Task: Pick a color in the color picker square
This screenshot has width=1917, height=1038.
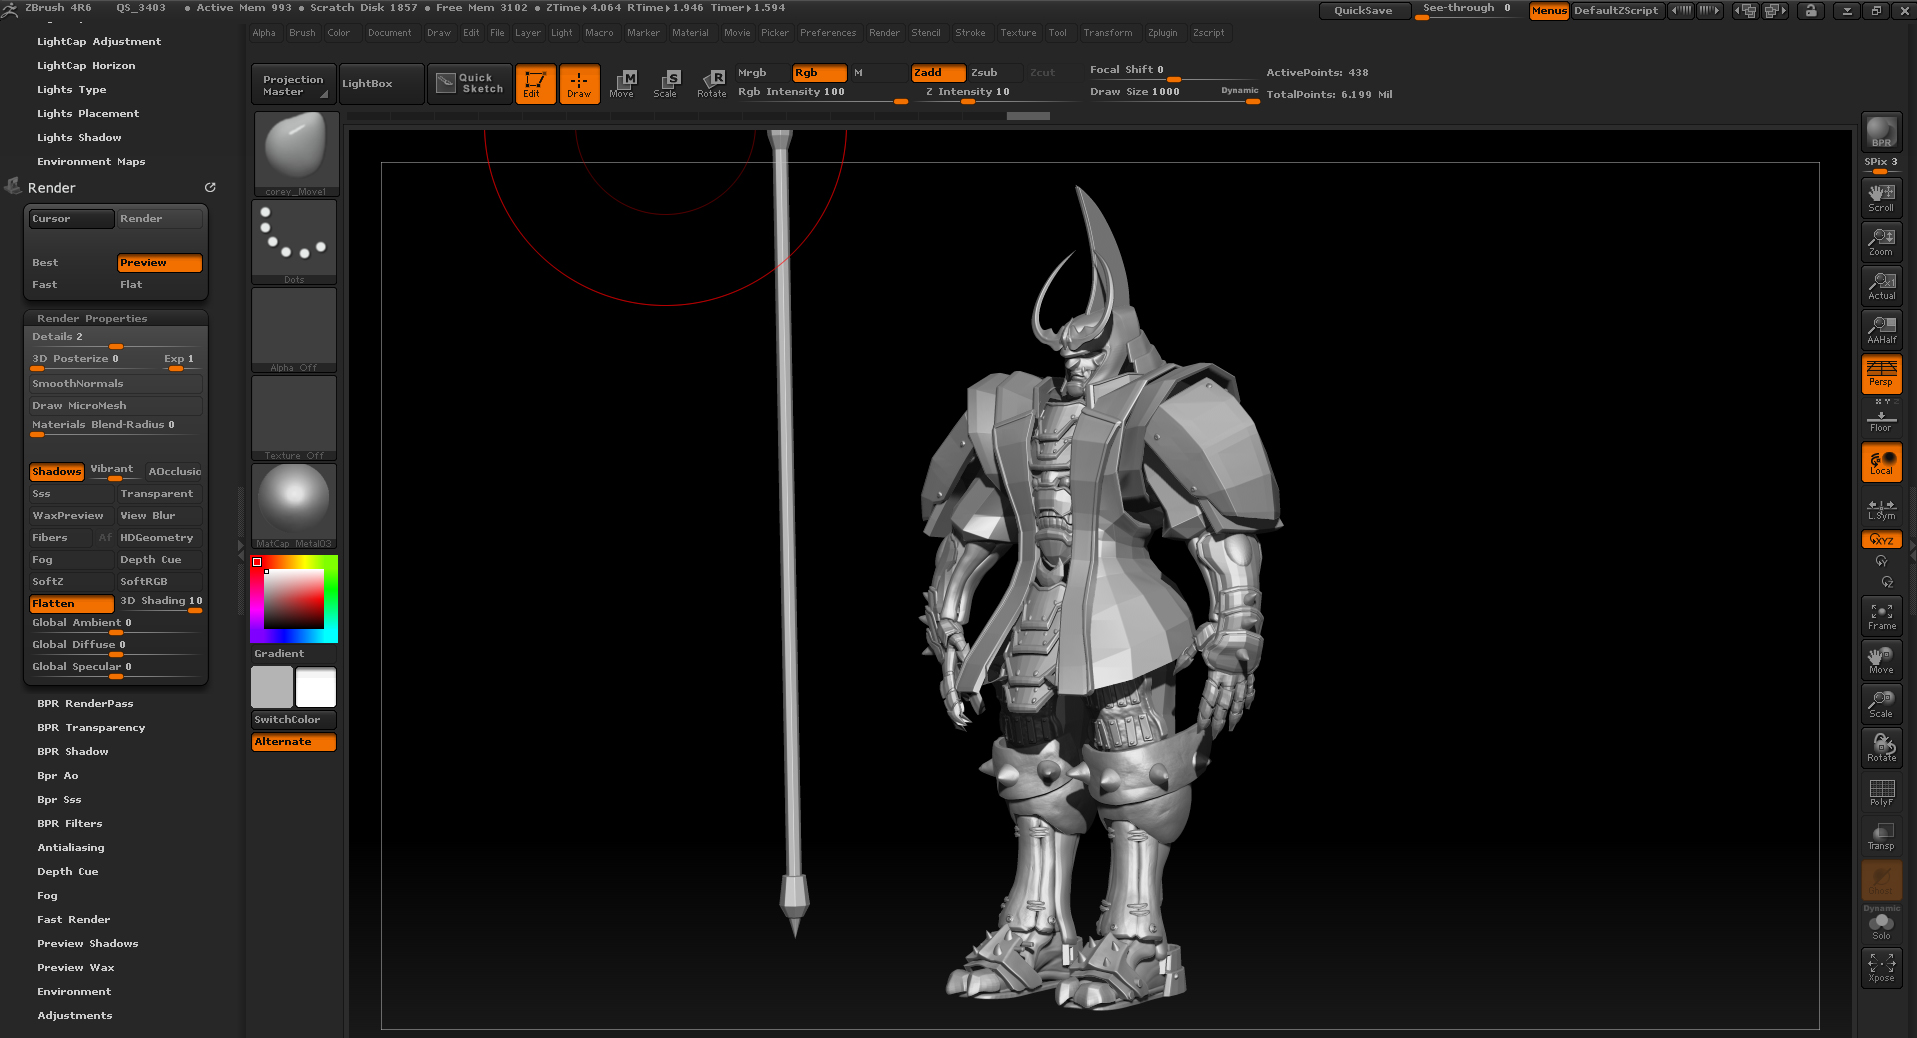Action: 294,599
